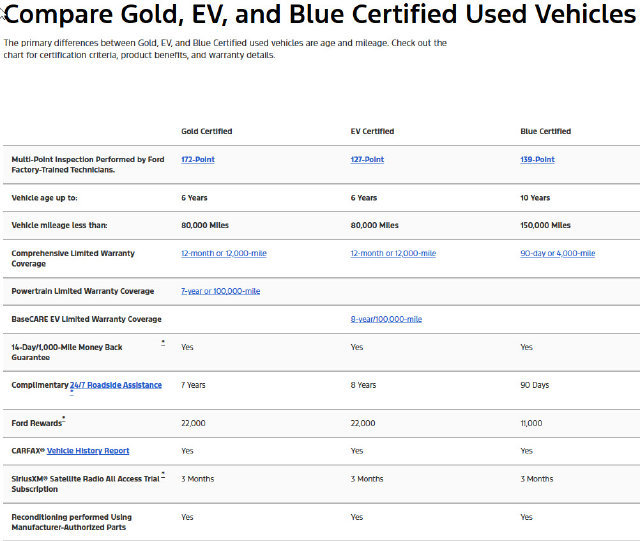Click the Ford Rewards row label
640x541 pixels.
coord(37,423)
